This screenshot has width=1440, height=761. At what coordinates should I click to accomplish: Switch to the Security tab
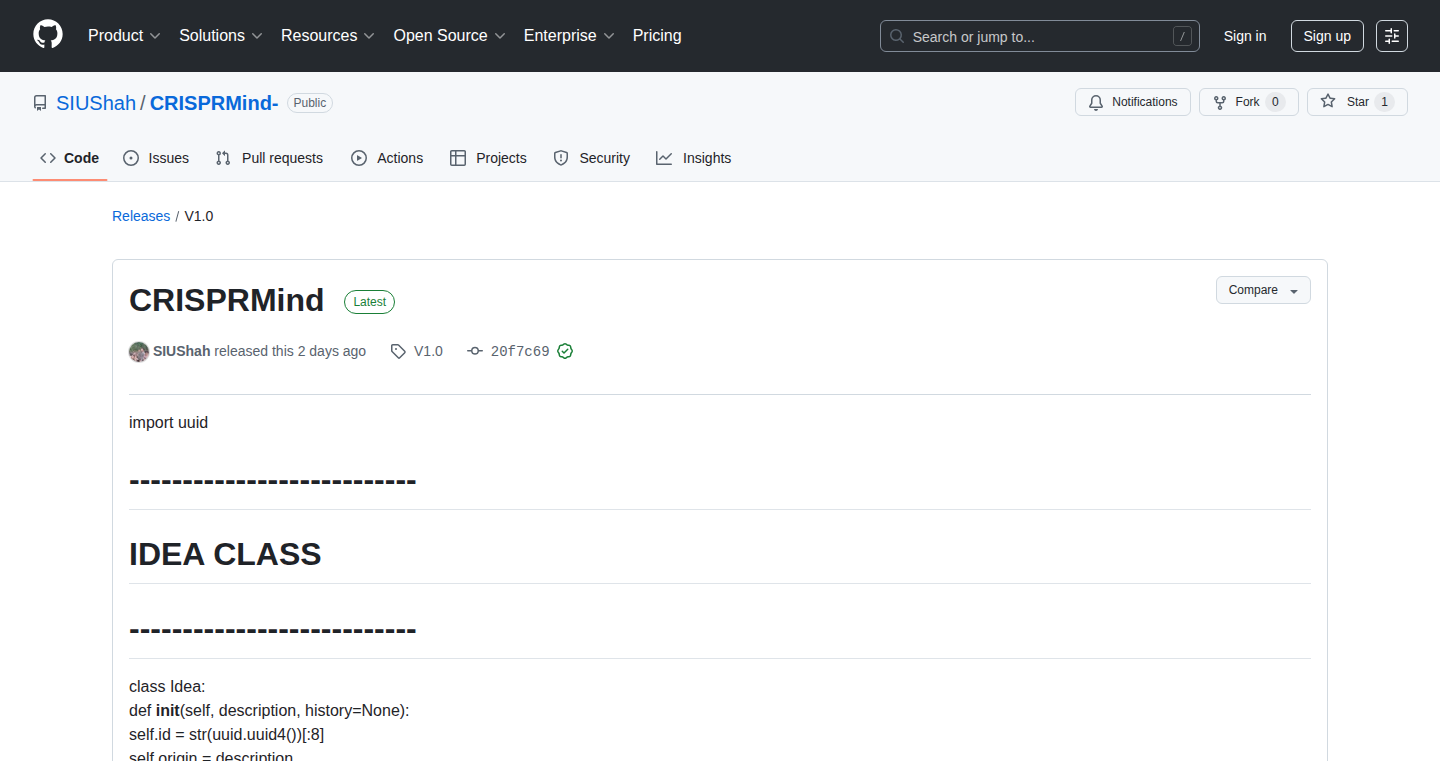[x=592, y=158]
